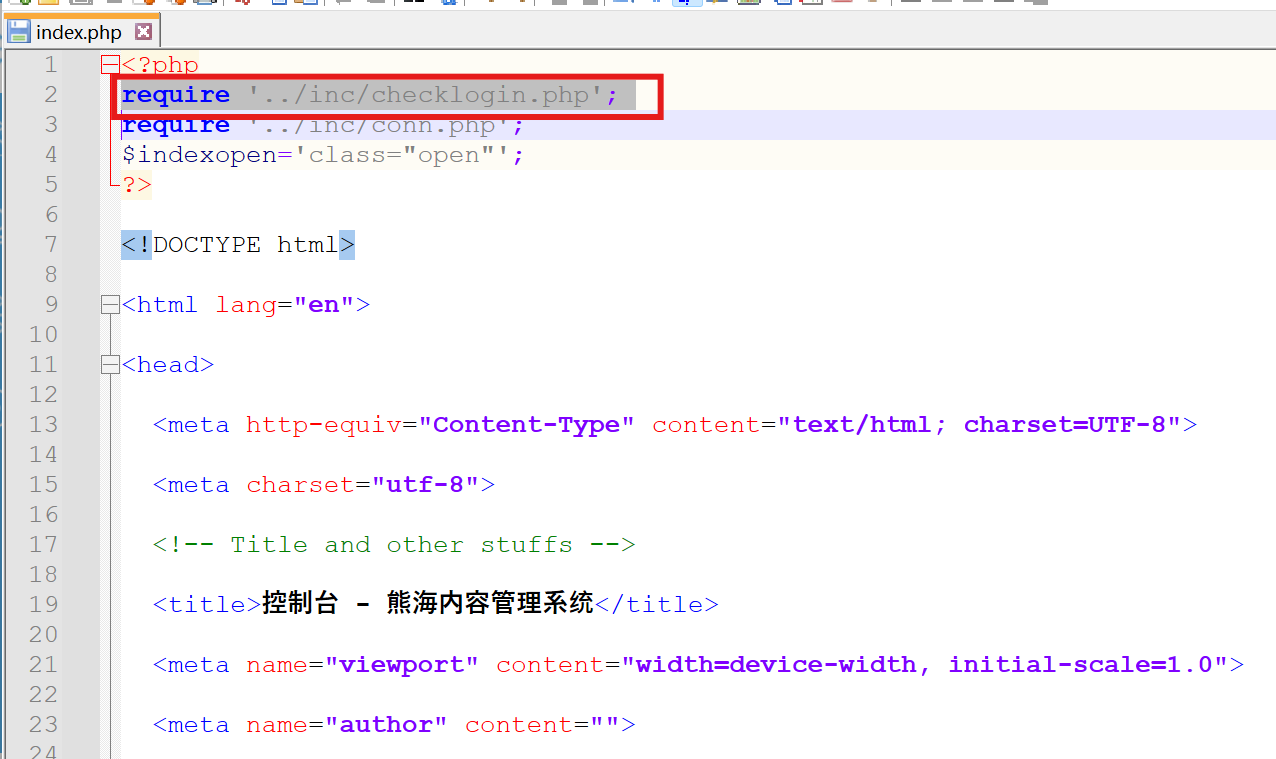Click line number 19 in the margin
This screenshot has height=759, width=1276.
click(x=44, y=605)
